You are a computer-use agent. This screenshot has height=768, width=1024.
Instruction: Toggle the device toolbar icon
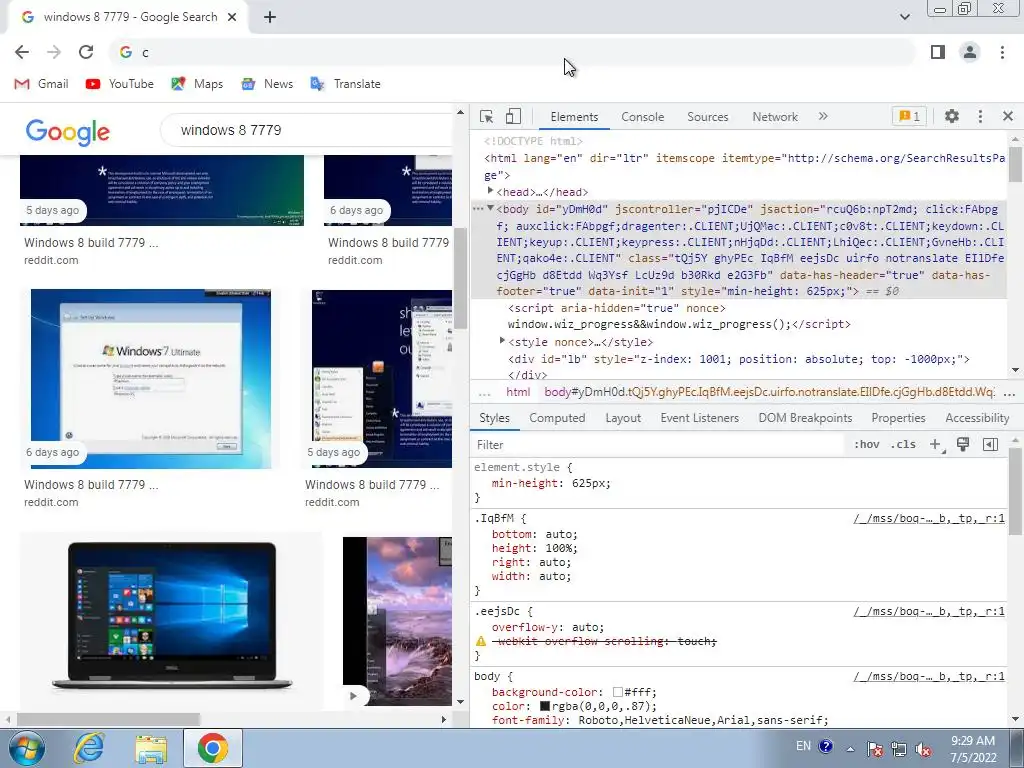coord(513,116)
